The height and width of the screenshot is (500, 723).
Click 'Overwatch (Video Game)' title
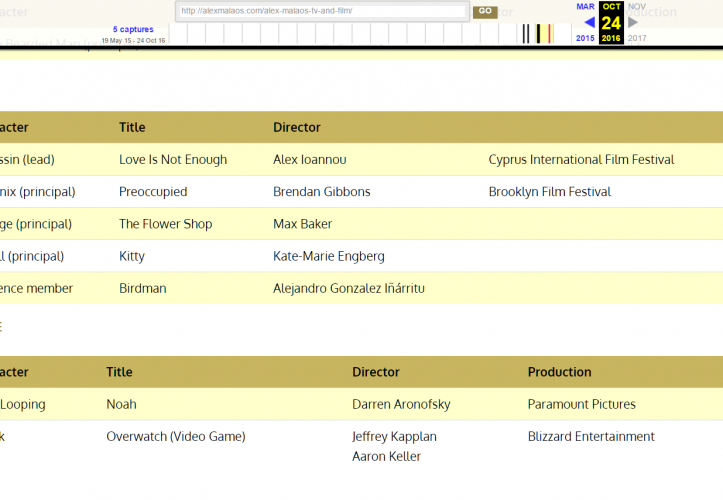tap(176, 436)
